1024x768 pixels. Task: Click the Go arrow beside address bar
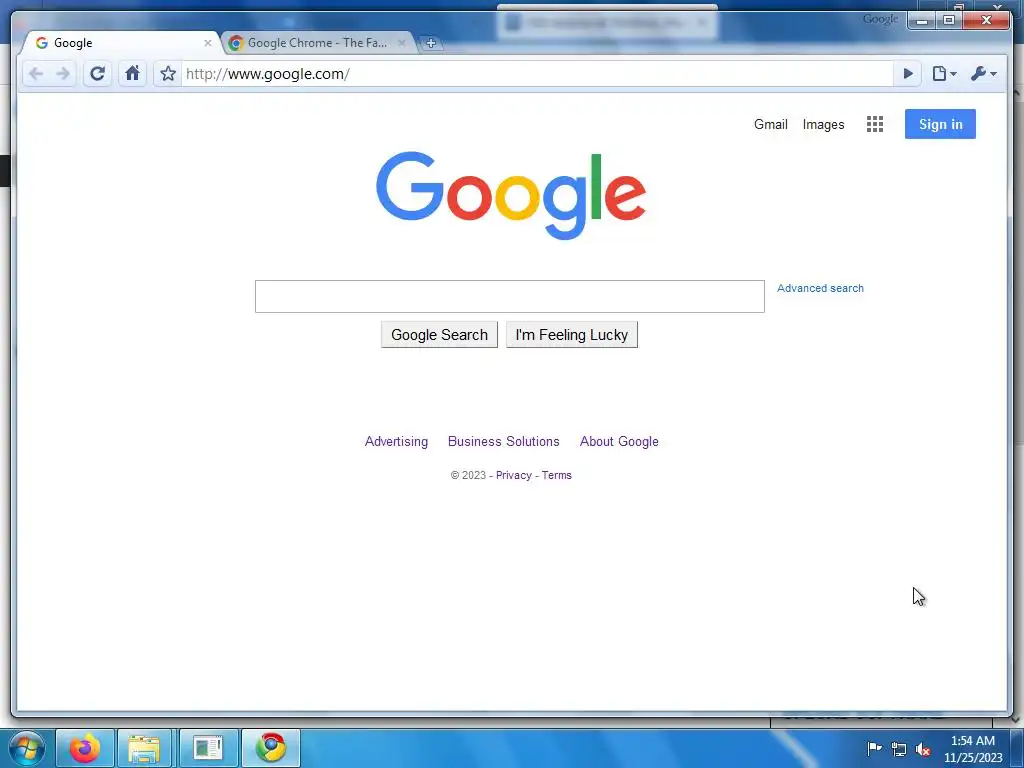click(908, 74)
